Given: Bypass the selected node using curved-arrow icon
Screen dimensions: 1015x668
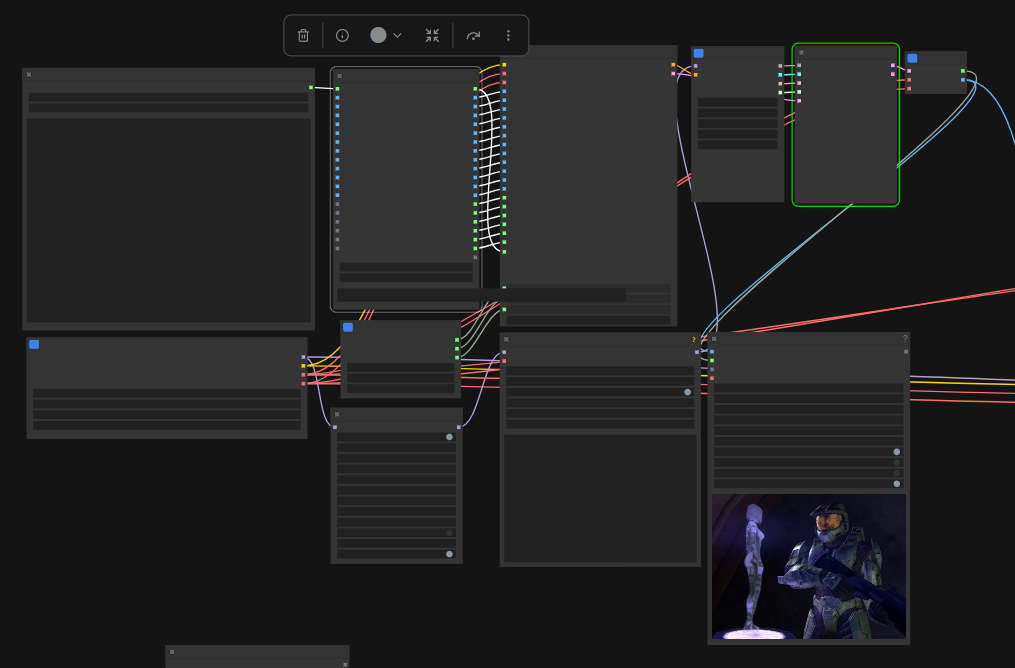Looking at the screenshot, I should pos(473,36).
